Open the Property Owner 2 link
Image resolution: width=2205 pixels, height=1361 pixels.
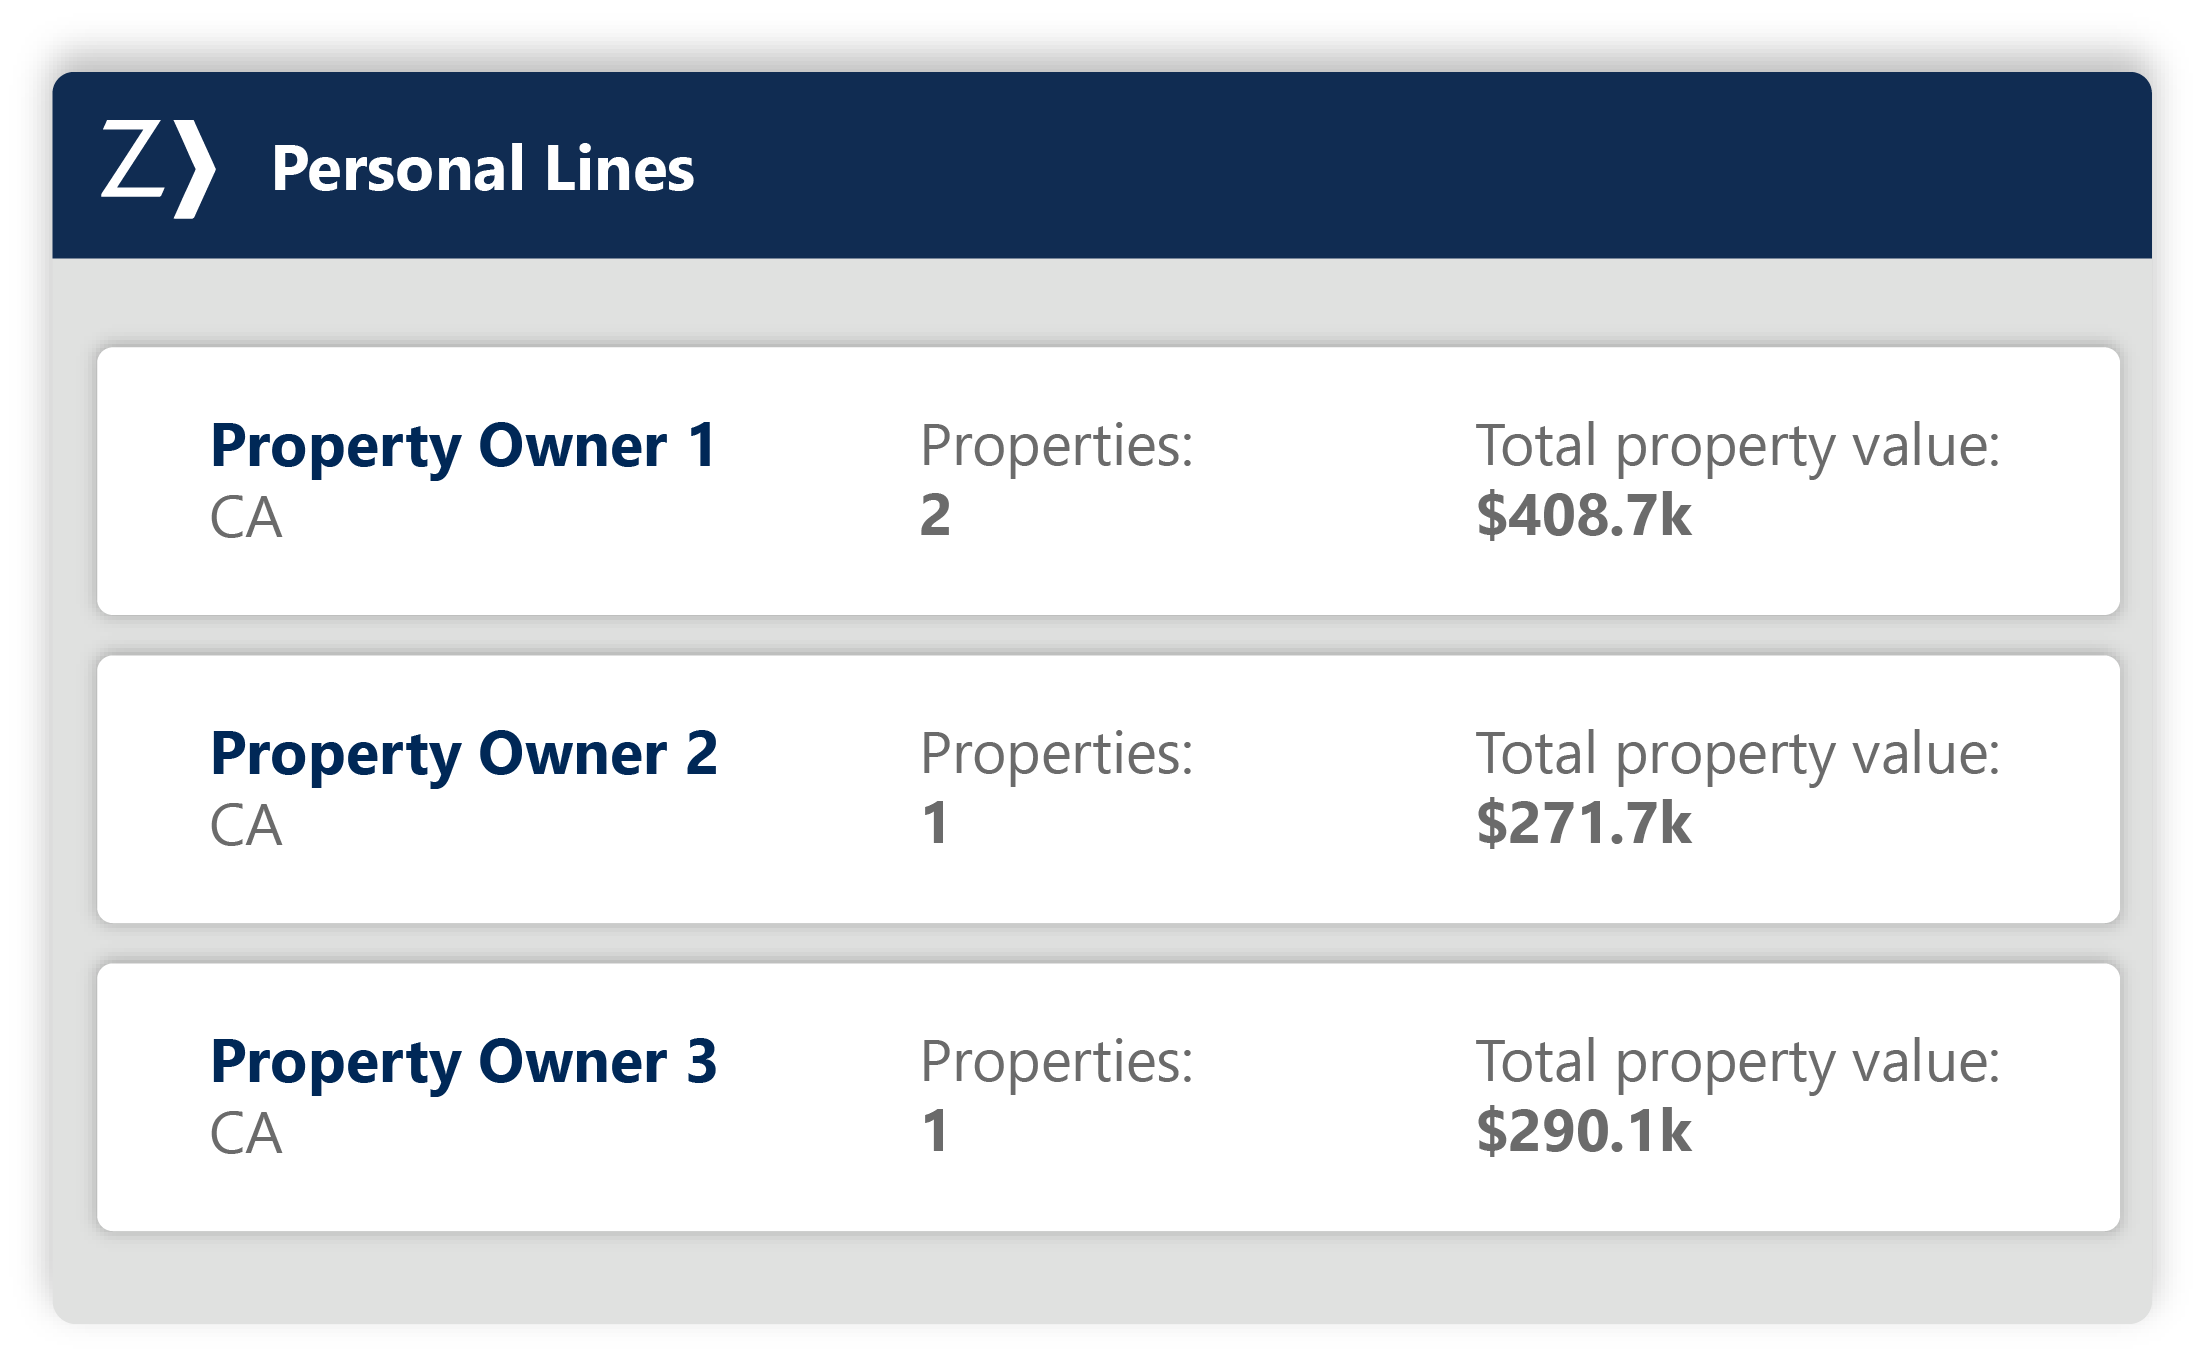point(463,753)
